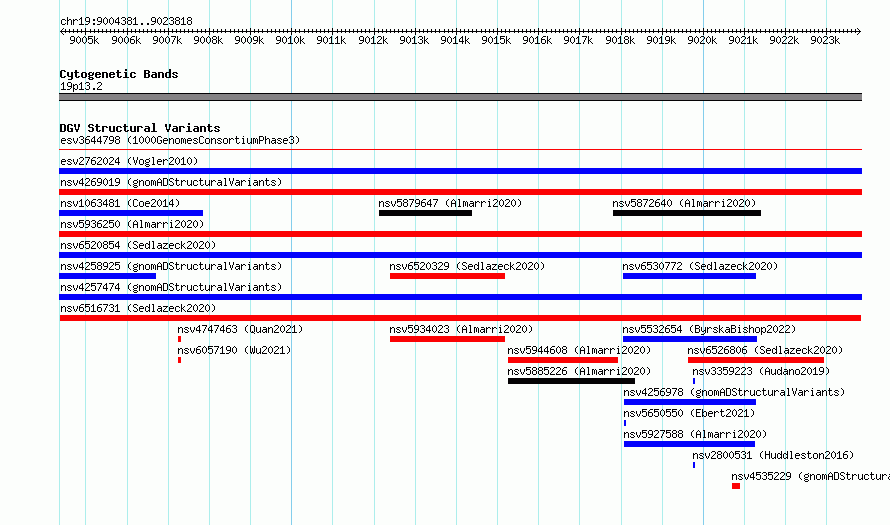Screen dimensions: 890x525
Task: Click the nsv6530772 (Sedlazeck2020) label text
Action: coord(700,266)
